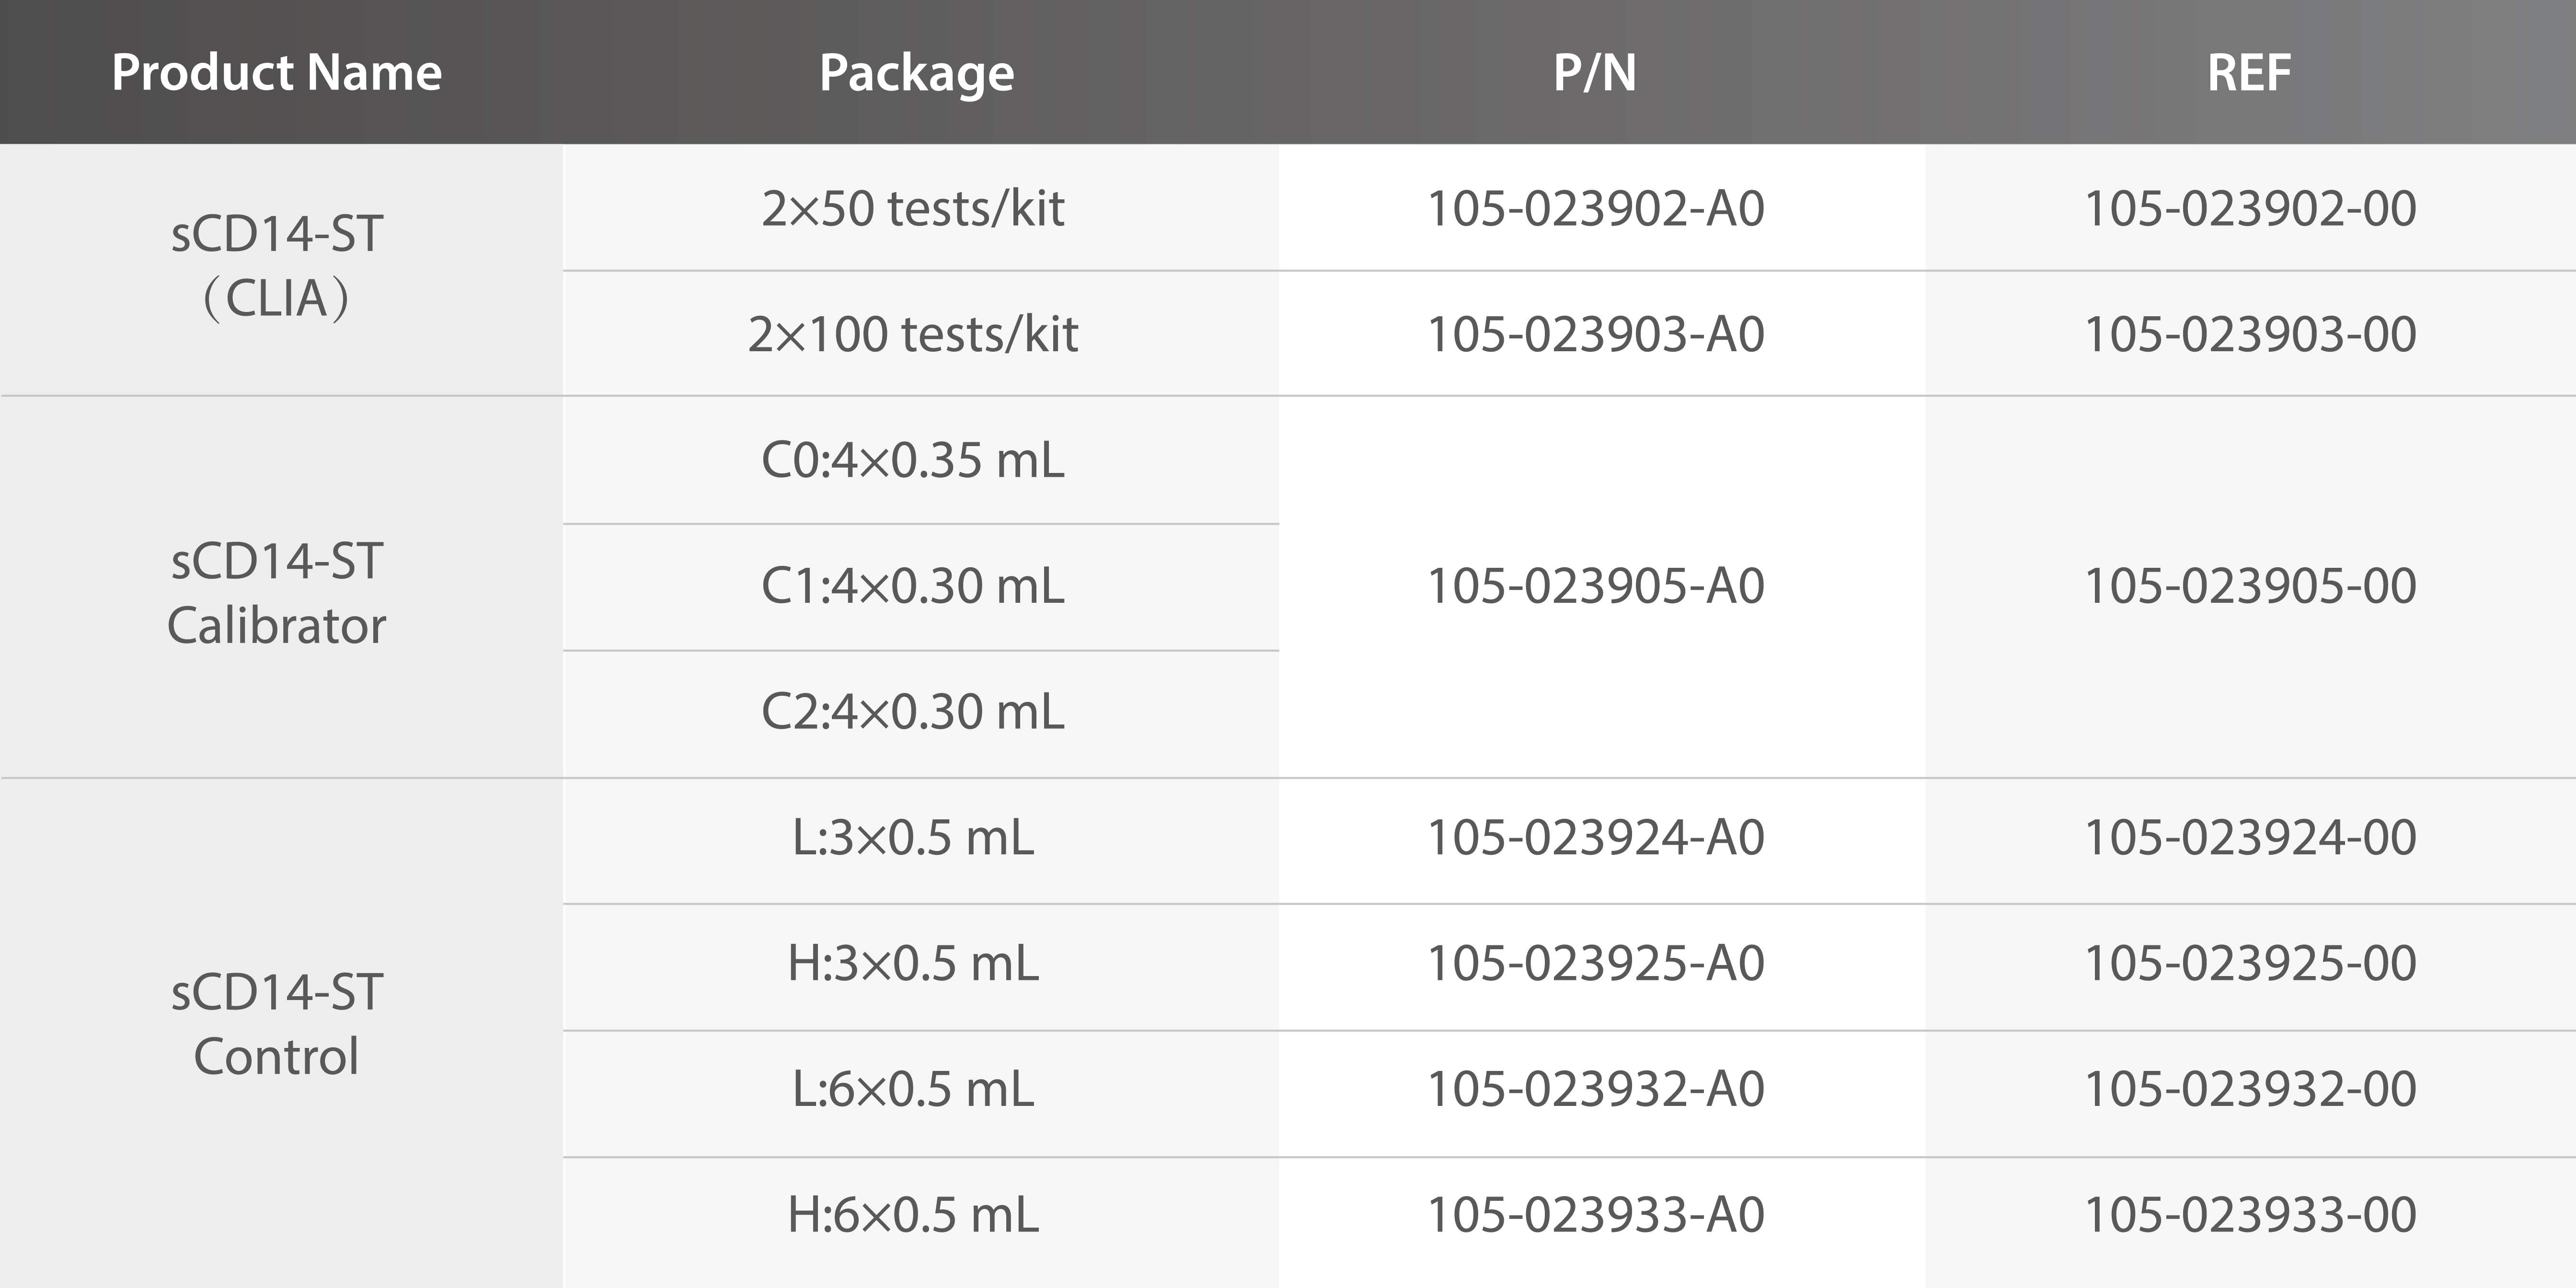Click part number 105-023902-A0
Screen dimensions: 2576x1288
tap(1595, 208)
